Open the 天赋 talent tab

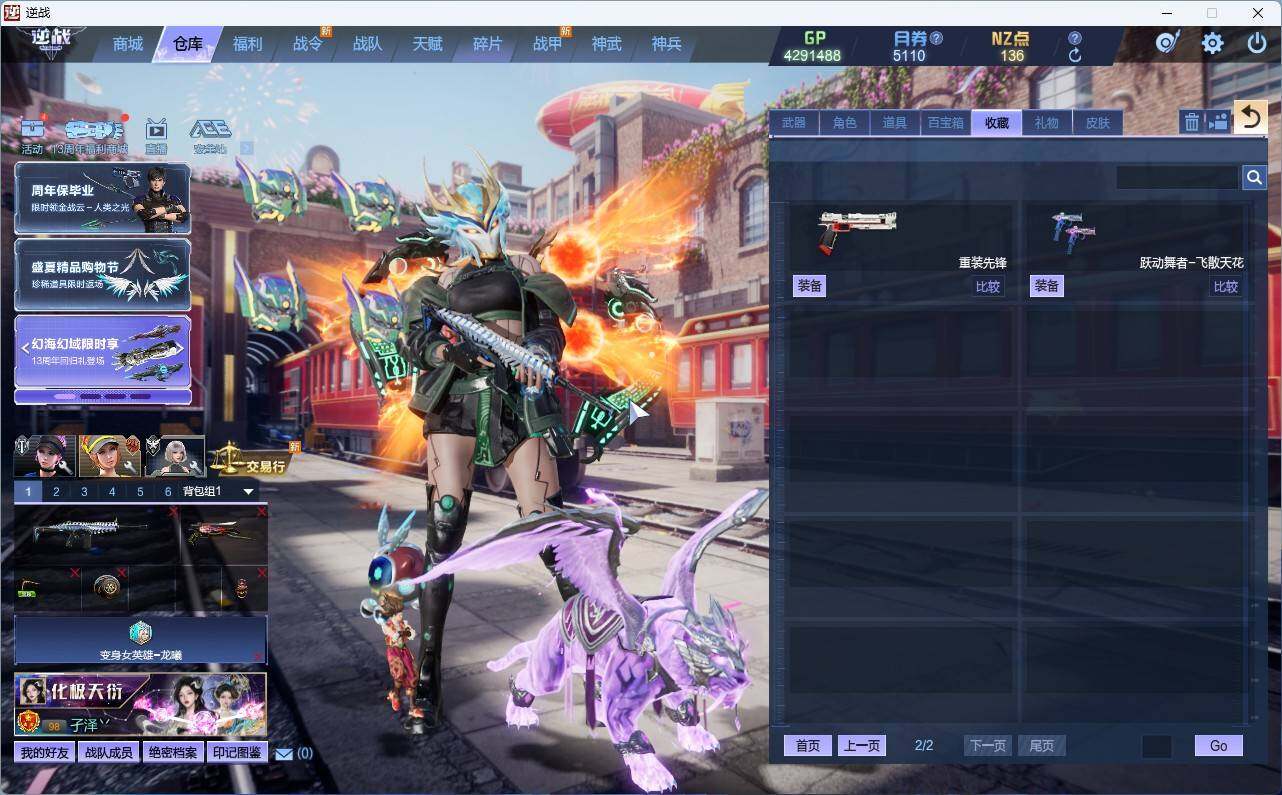[427, 44]
